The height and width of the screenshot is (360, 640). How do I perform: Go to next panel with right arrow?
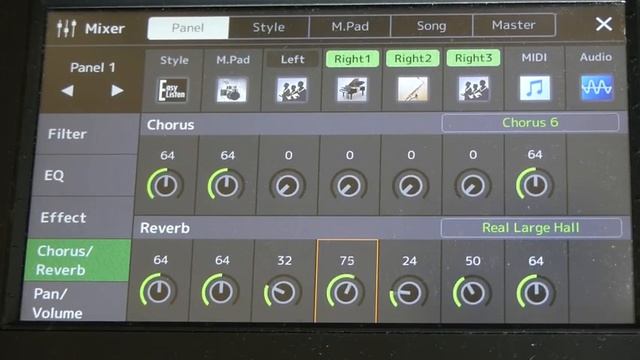coord(117,90)
